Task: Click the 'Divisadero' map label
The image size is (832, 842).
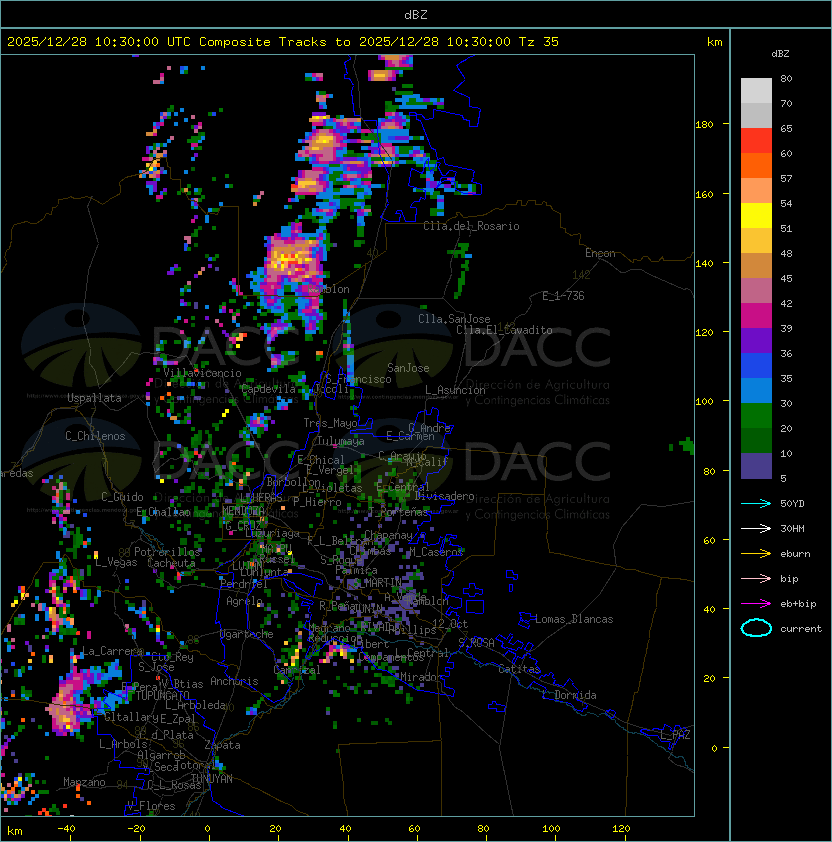Action: click(444, 496)
